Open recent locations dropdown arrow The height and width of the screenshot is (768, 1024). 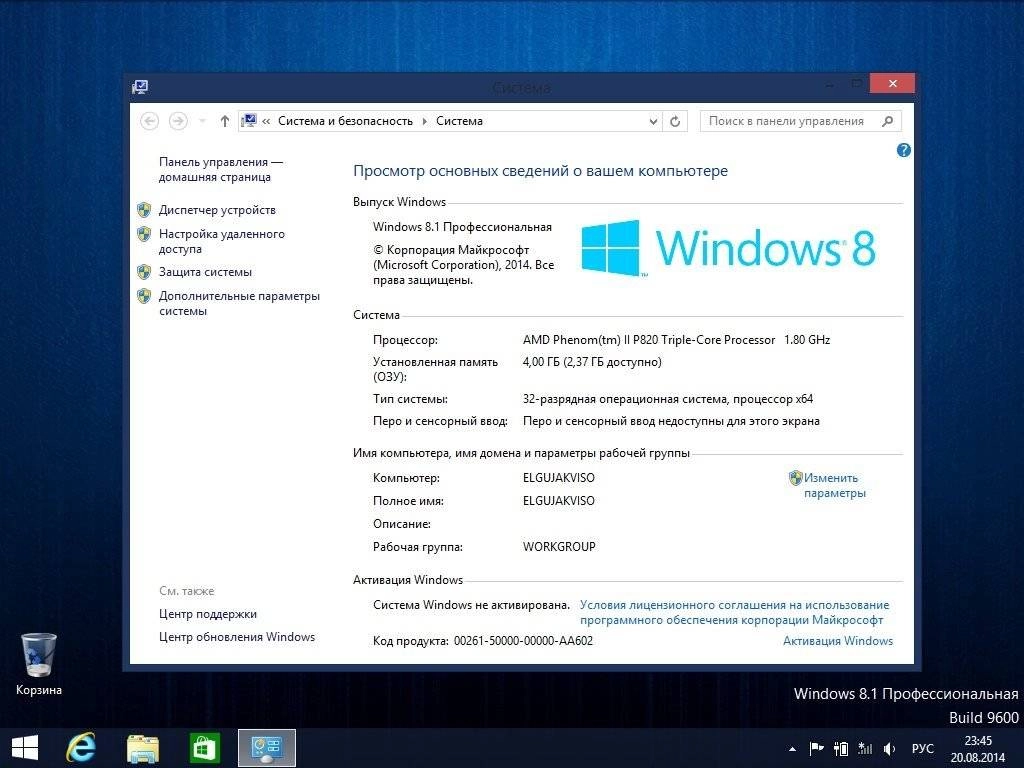click(202, 121)
